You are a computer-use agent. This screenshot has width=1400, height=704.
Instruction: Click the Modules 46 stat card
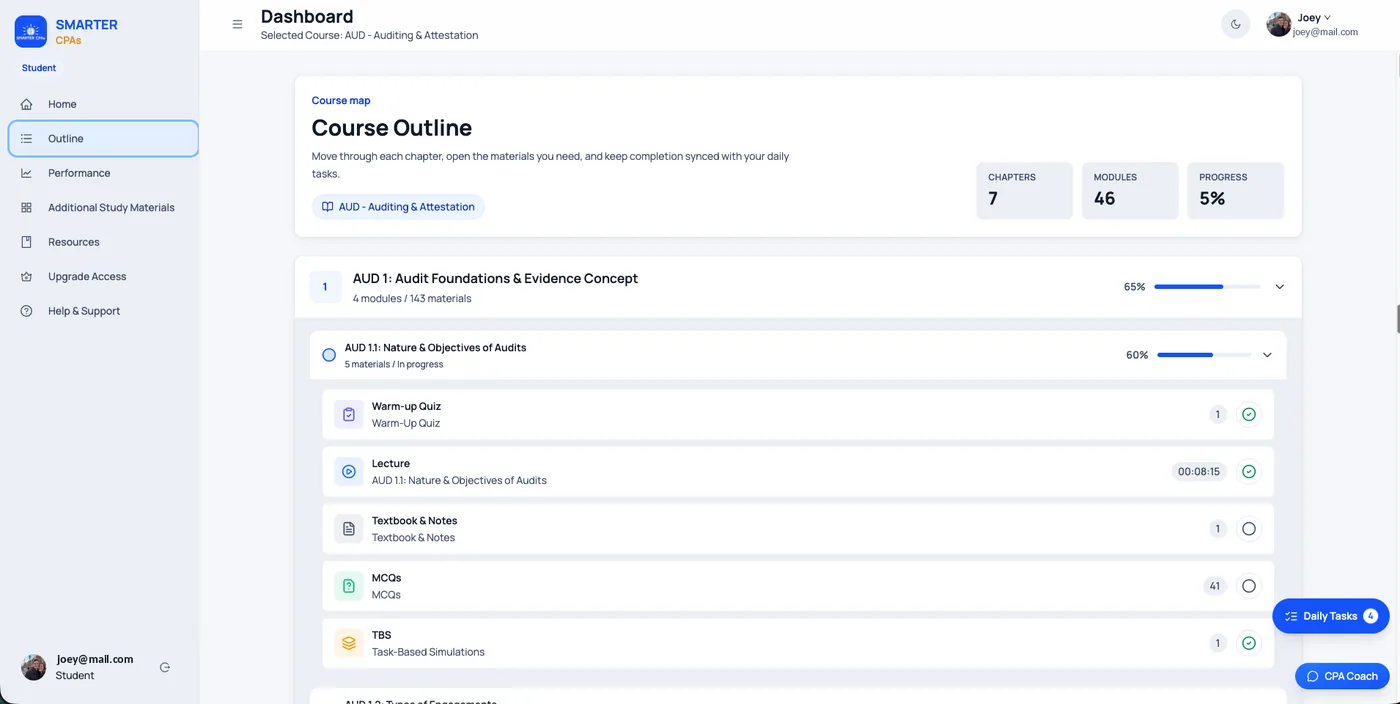[x=1130, y=190]
